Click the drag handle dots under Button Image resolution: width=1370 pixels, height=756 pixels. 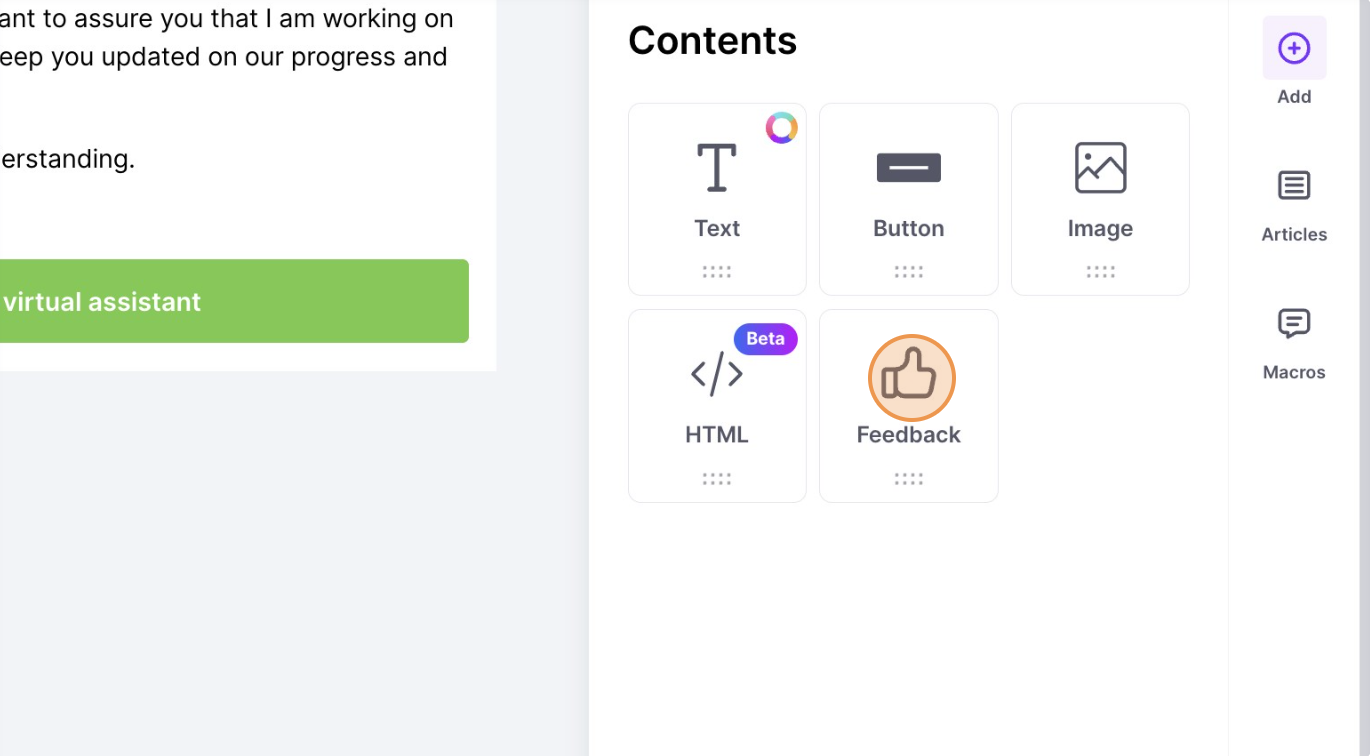(908, 272)
